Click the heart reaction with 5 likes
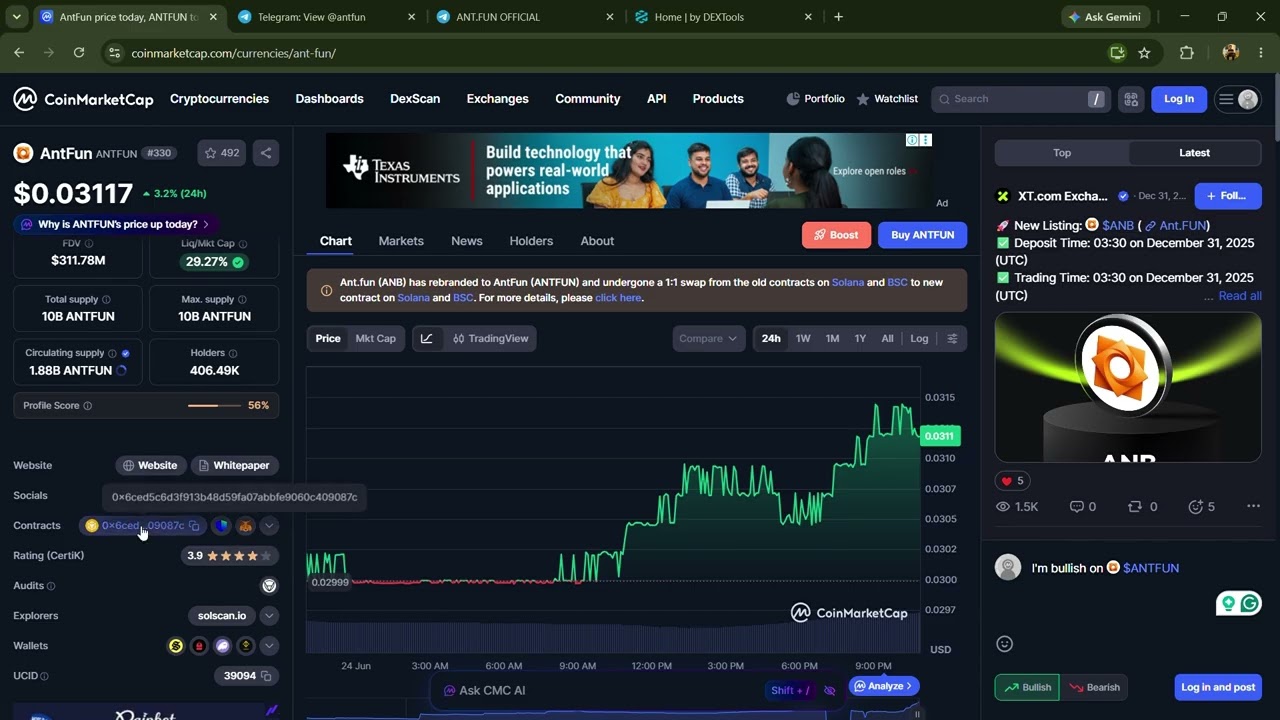The height and width of the screenshot is (720, 1280). click(1013, 481)
